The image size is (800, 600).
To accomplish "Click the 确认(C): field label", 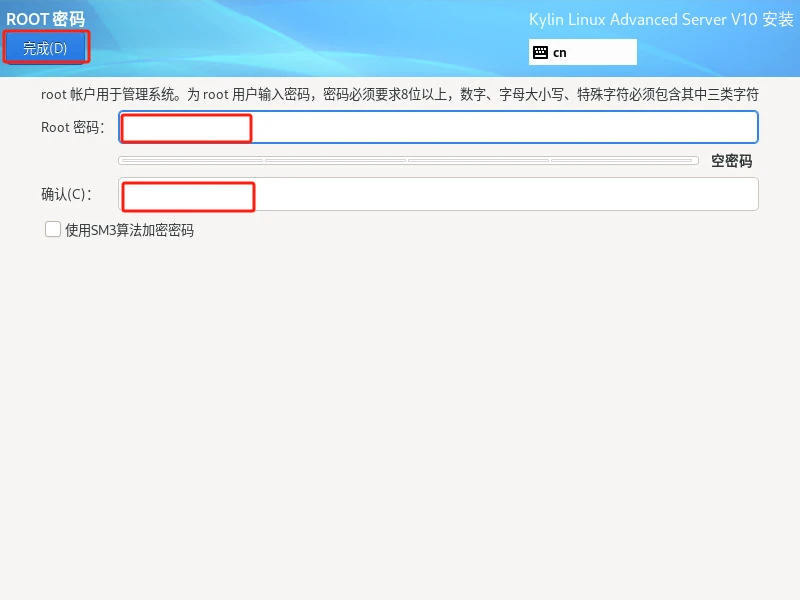I will [66, 194].
